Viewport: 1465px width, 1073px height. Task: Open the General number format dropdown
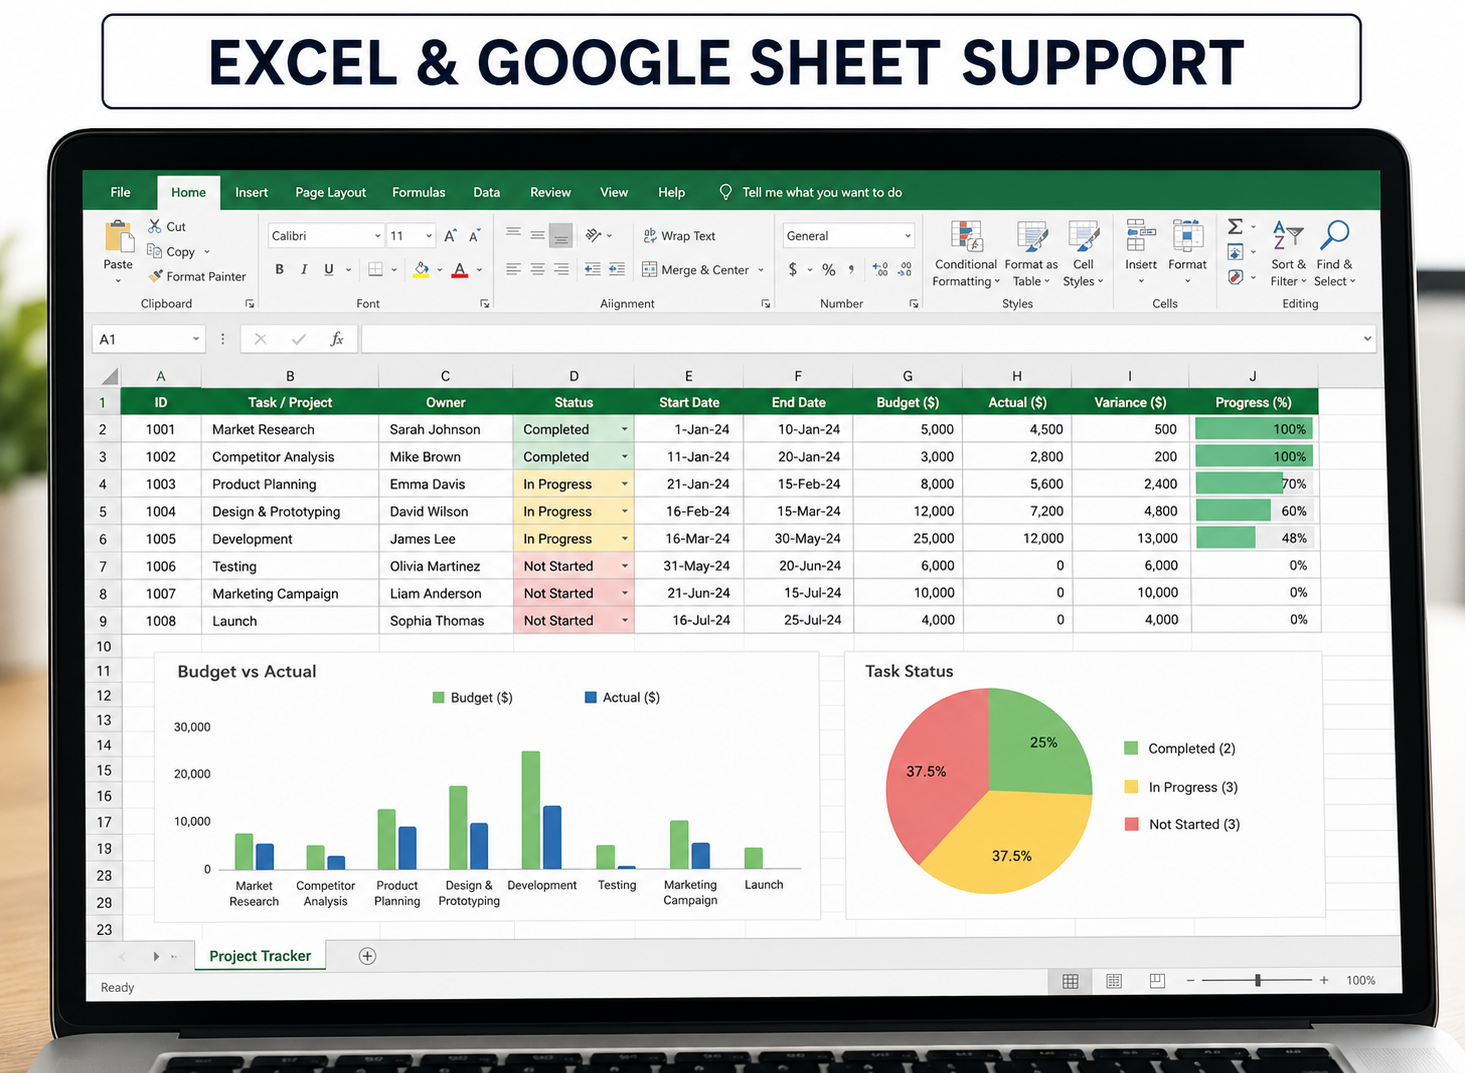[907, 236]
